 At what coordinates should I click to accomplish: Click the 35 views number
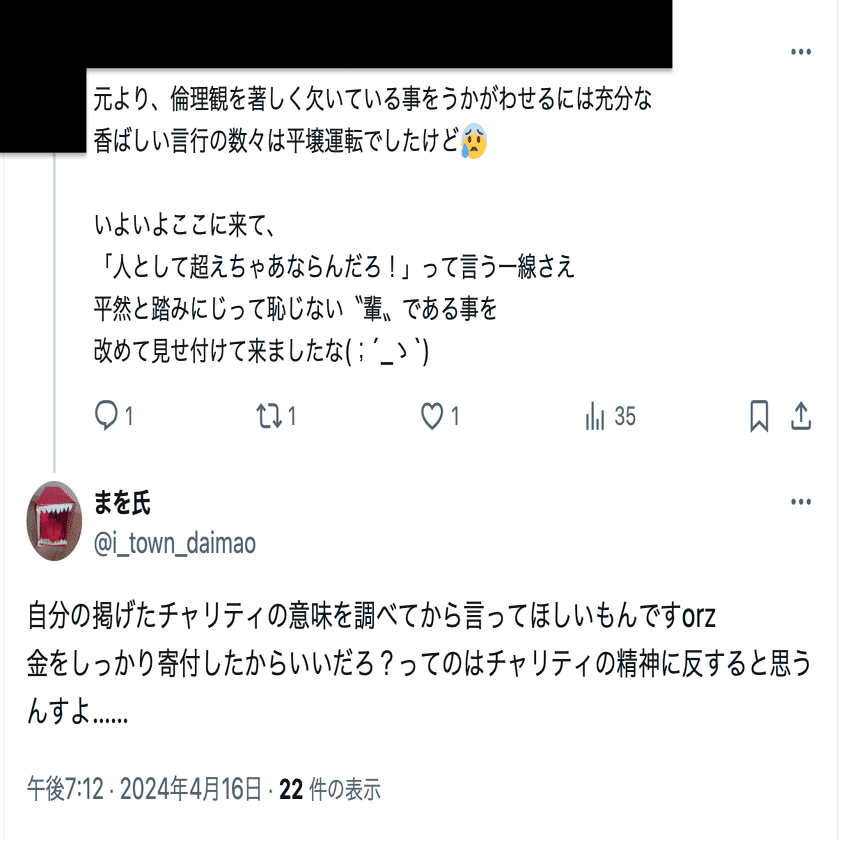[625, 417]
